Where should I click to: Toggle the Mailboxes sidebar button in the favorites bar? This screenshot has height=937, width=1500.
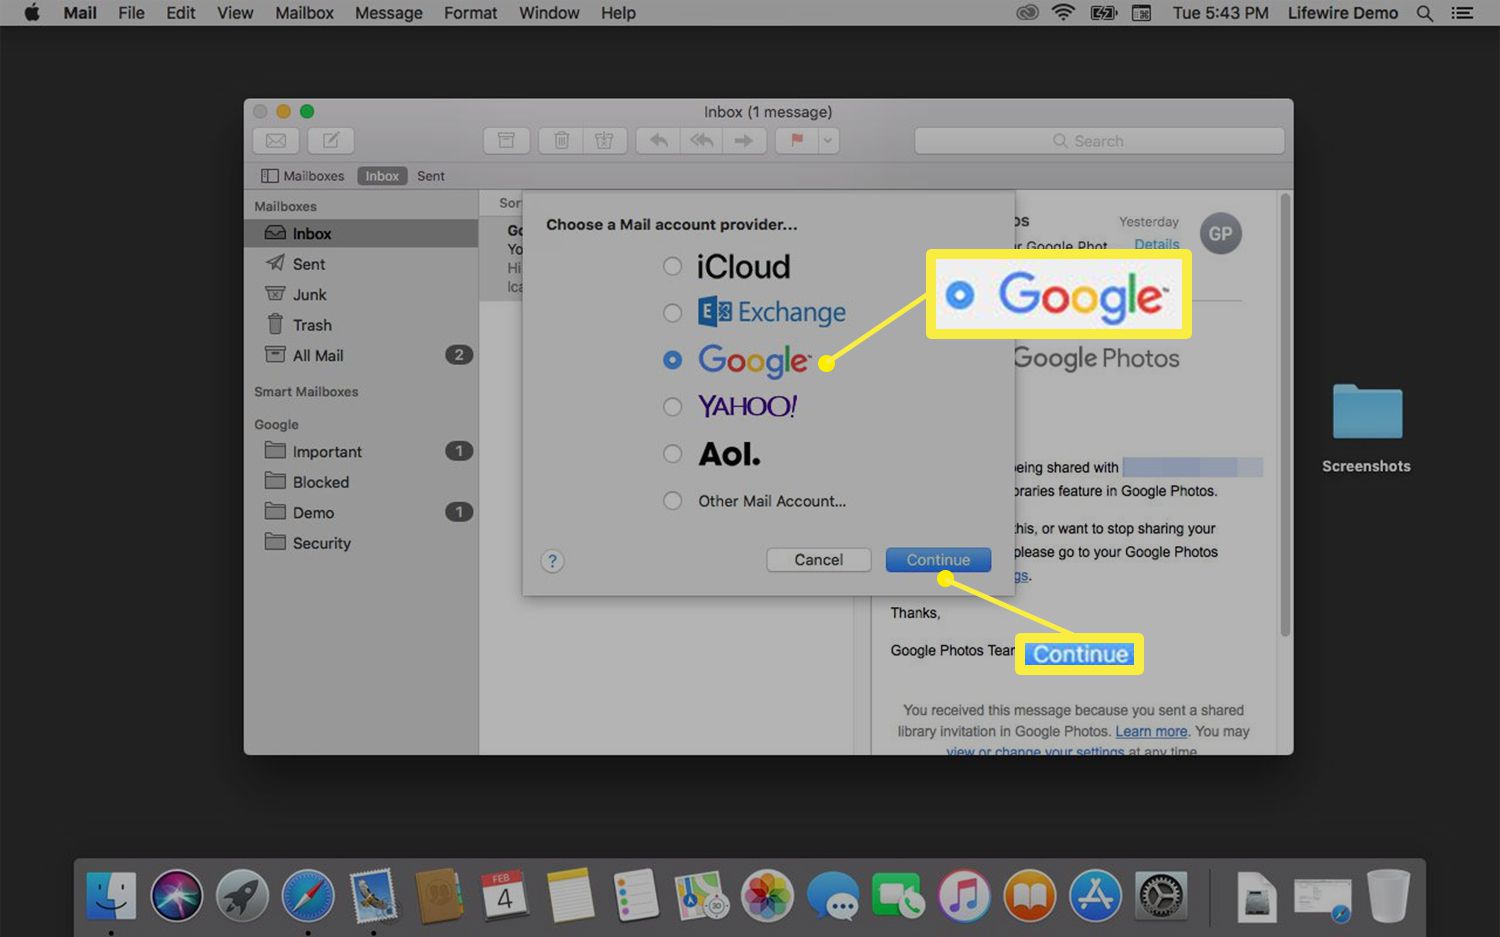click(302, 176)
